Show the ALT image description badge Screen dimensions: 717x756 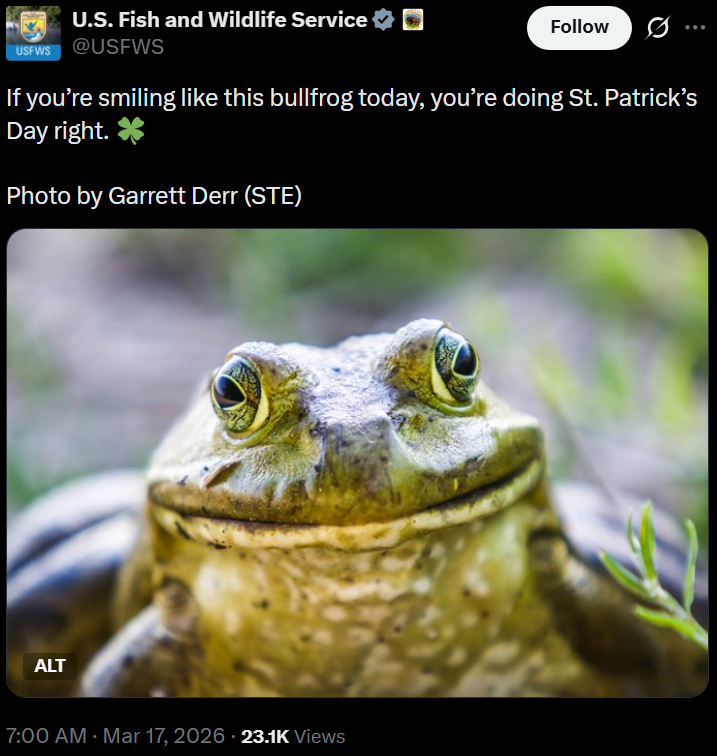pos(50,666)
